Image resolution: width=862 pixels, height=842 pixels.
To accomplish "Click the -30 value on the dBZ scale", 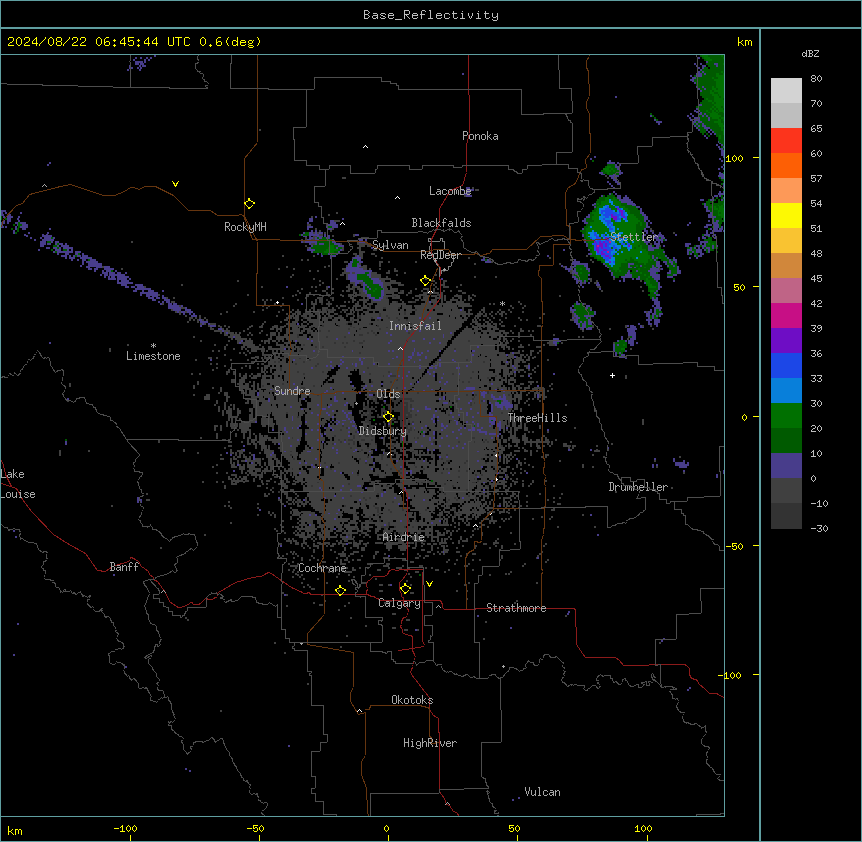I will 819,528.
